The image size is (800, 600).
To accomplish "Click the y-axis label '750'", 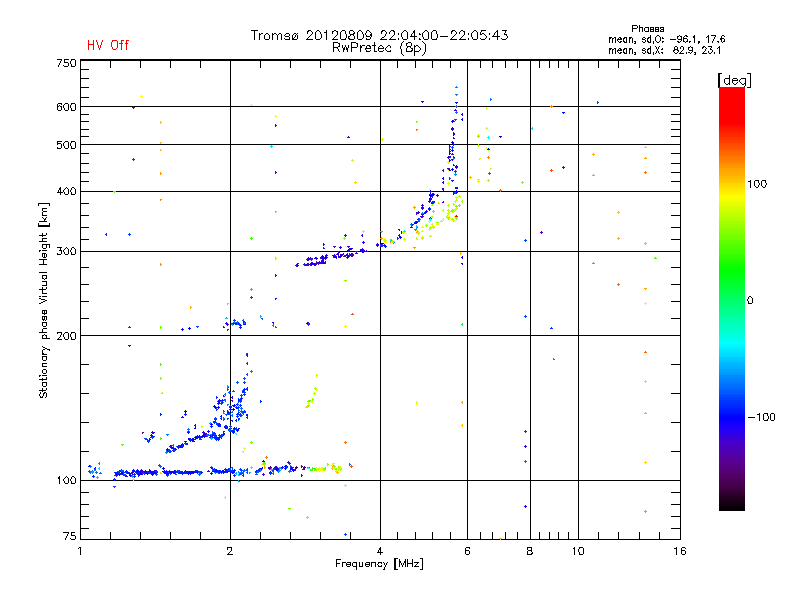I will [66, 63].
